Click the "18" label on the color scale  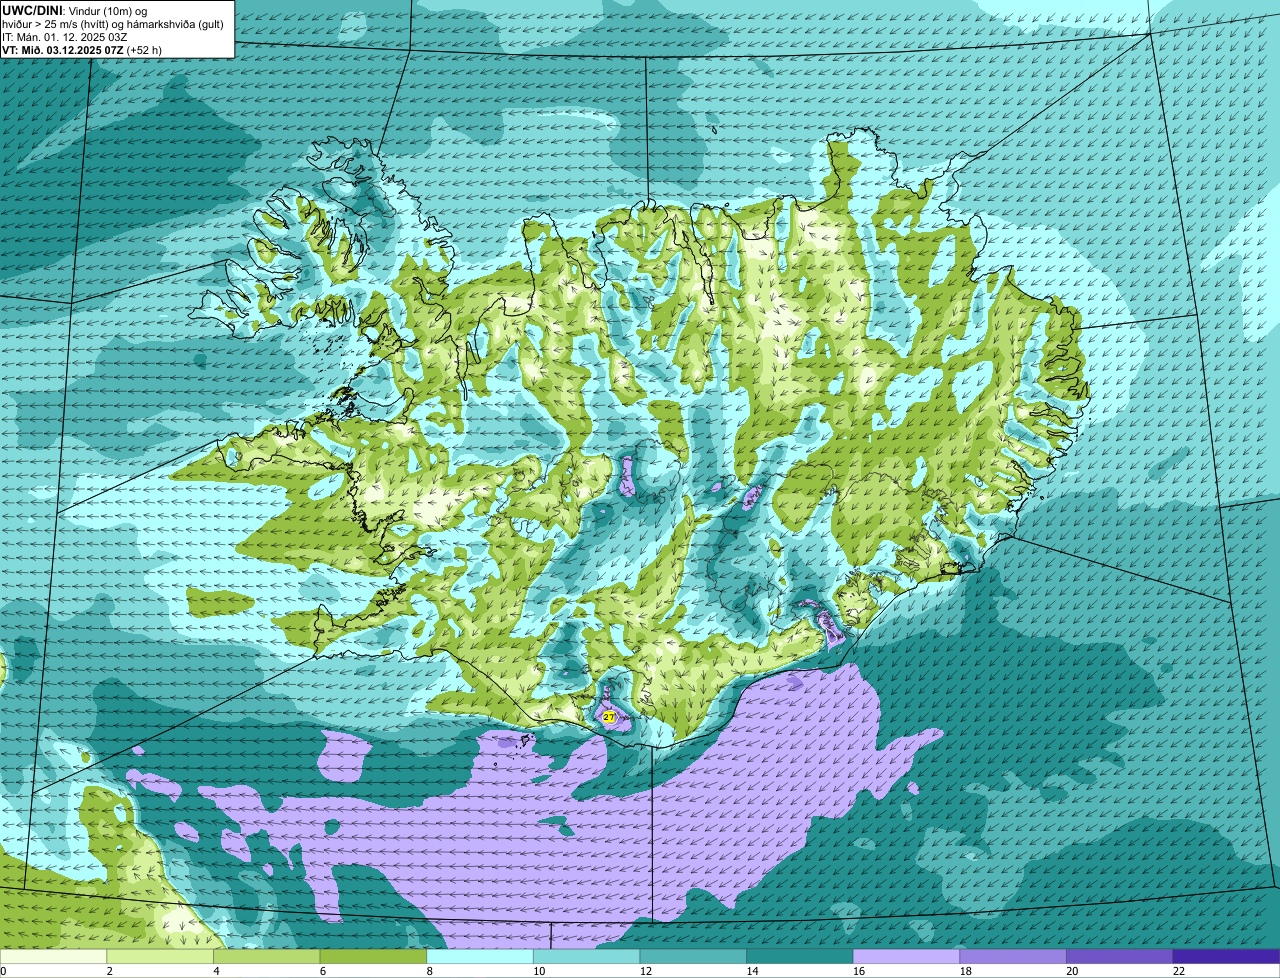click(966, 971)
